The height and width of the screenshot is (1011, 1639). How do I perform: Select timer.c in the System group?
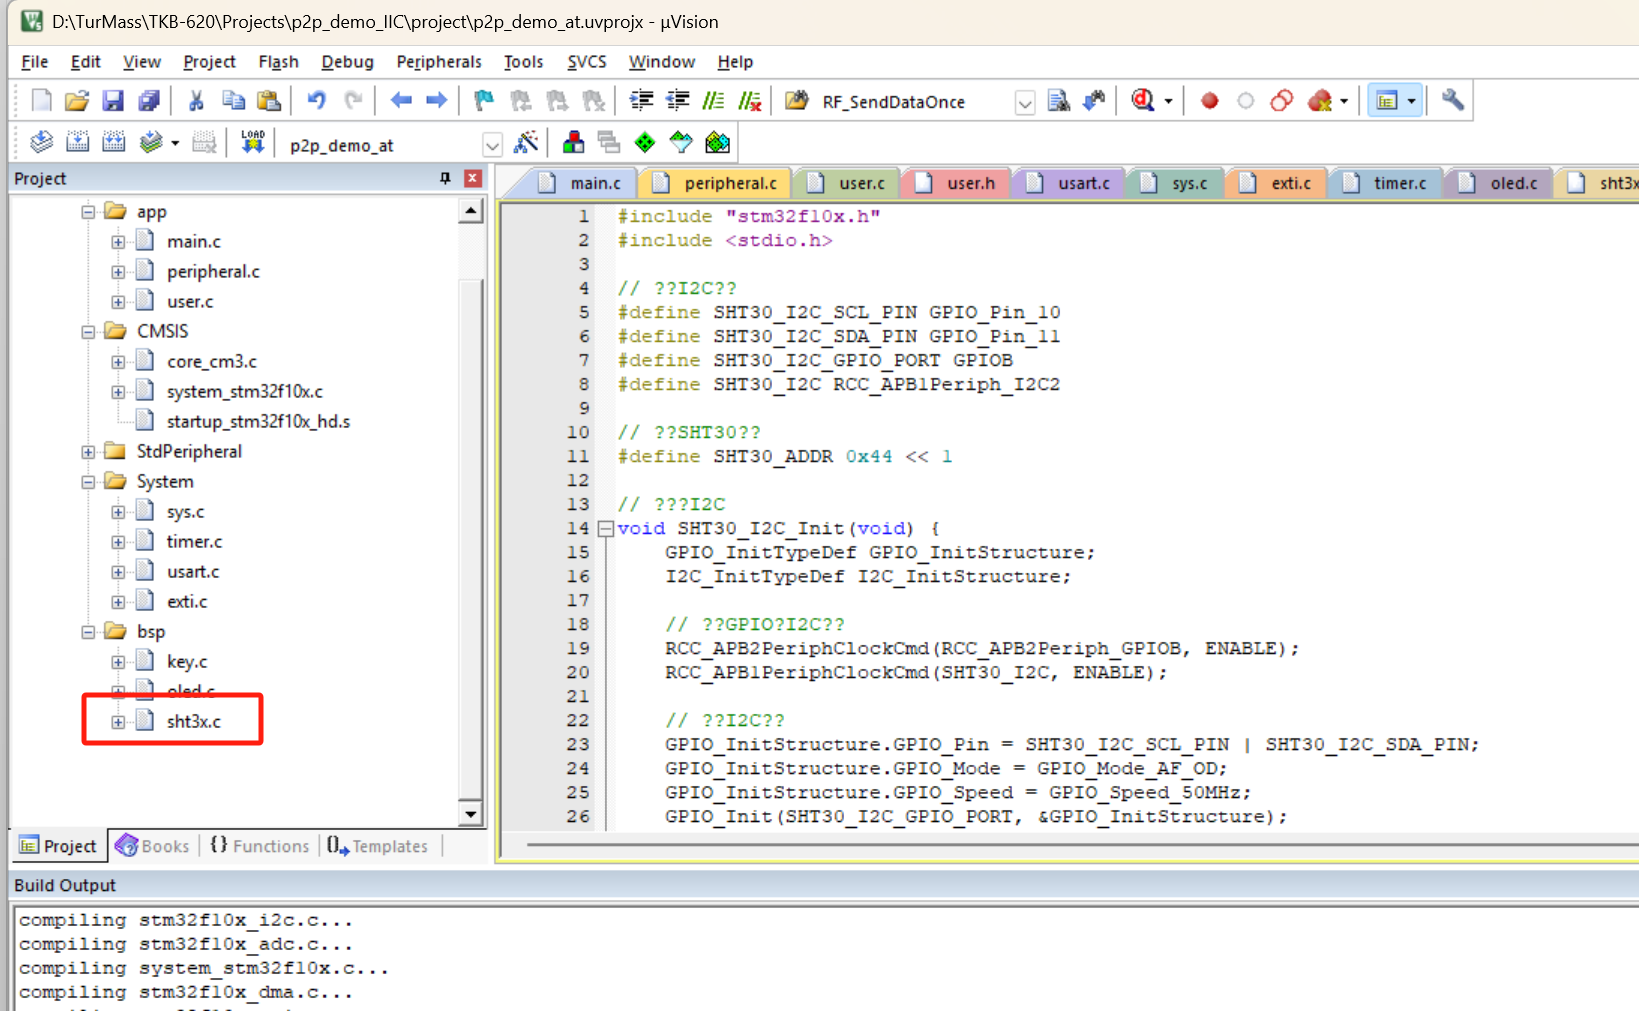click(x=194, y=541)
